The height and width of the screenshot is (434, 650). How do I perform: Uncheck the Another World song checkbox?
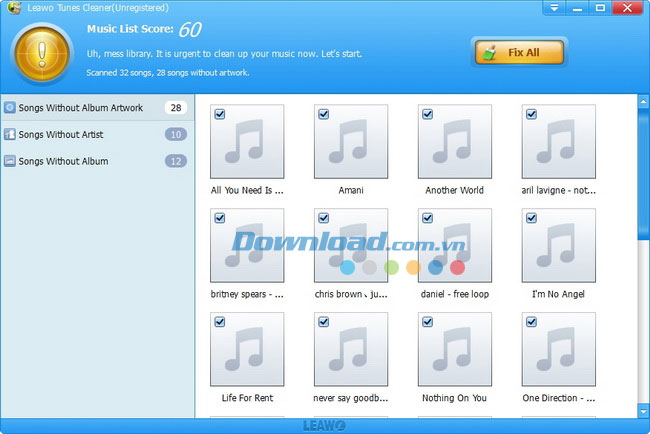pyautogui.click(x=427, y=114)
